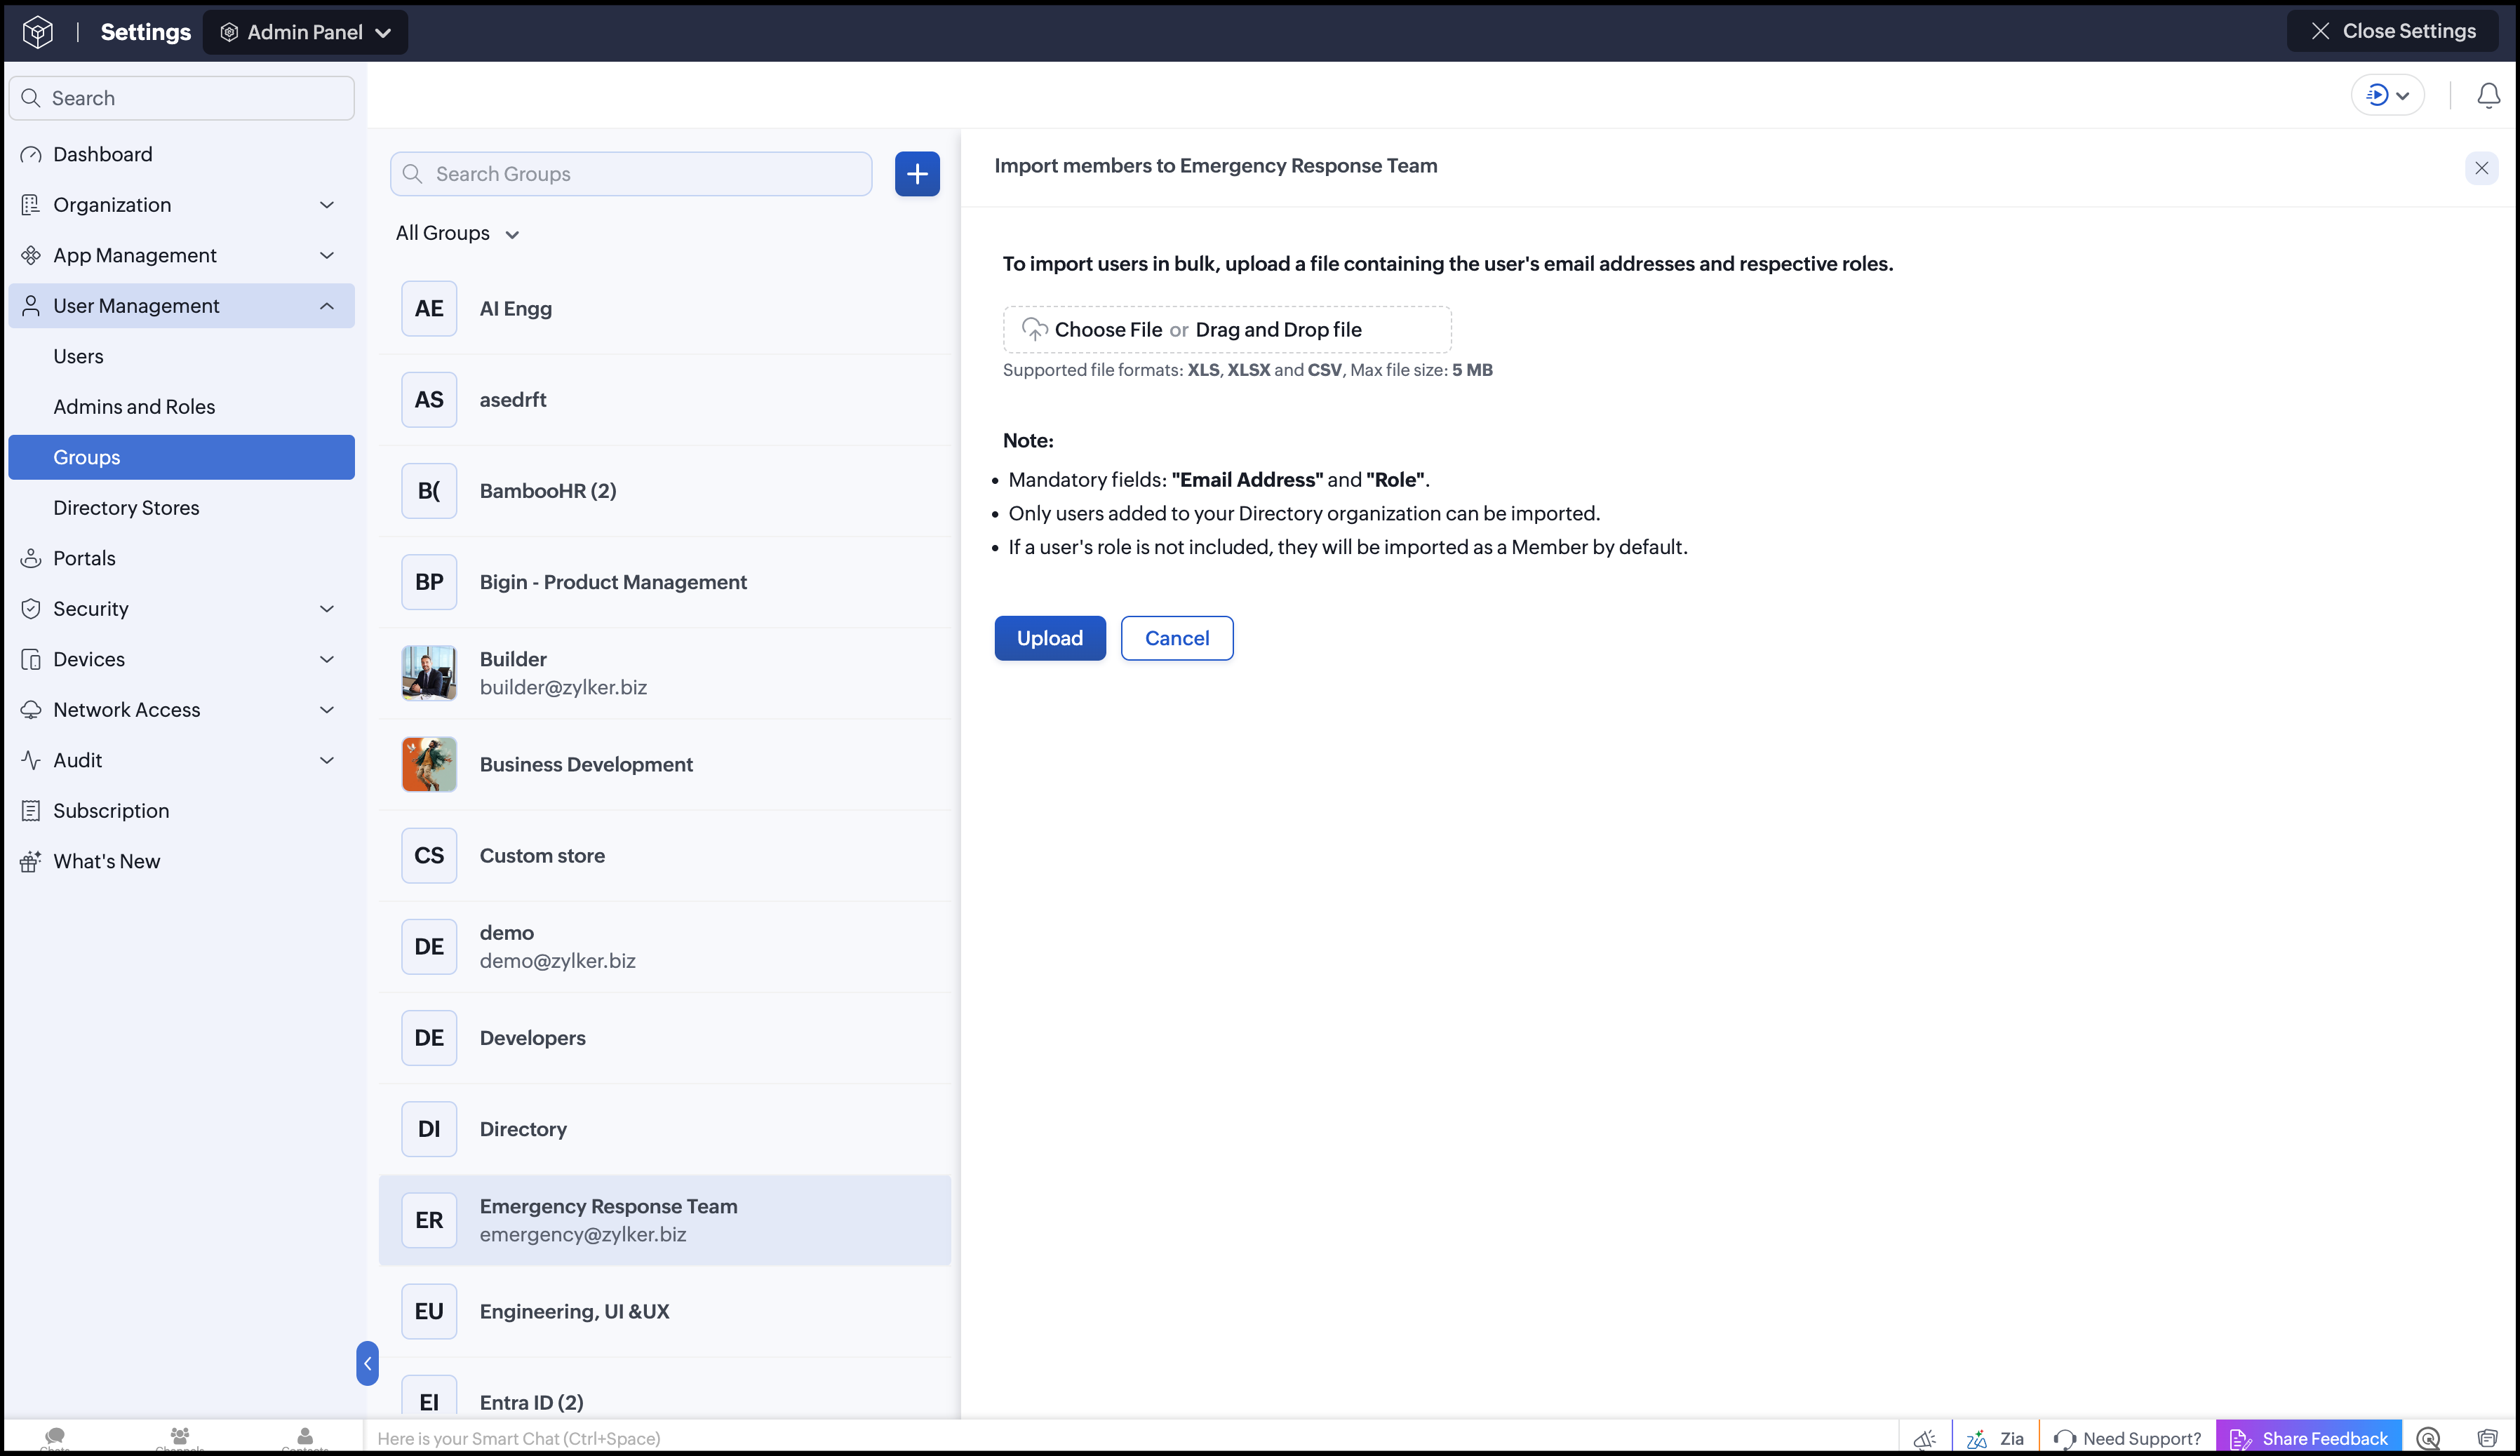
Task: Expand the Security section chevron
Action: coord(326,609)
